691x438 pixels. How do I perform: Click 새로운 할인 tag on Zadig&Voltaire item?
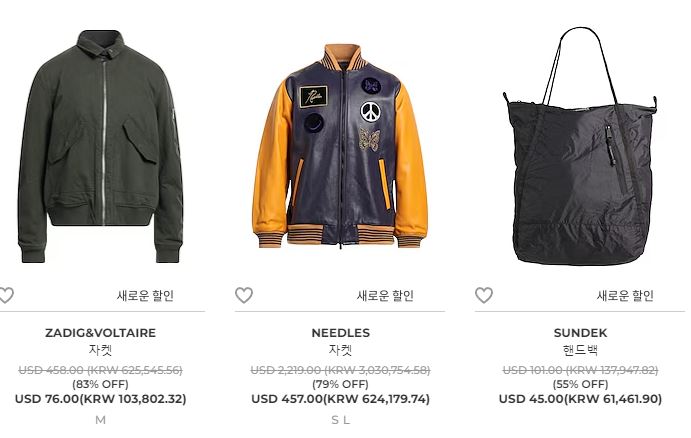click(145, 296)
